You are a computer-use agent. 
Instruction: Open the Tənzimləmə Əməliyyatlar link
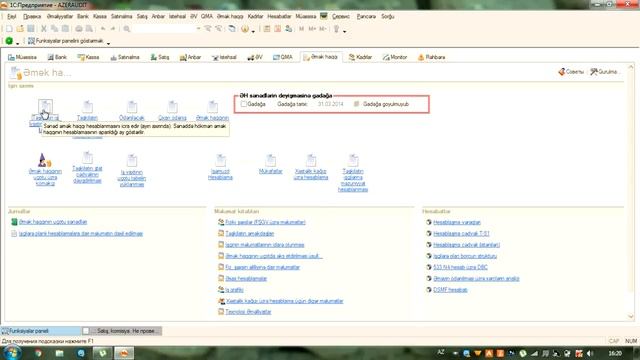pos(248,312)
